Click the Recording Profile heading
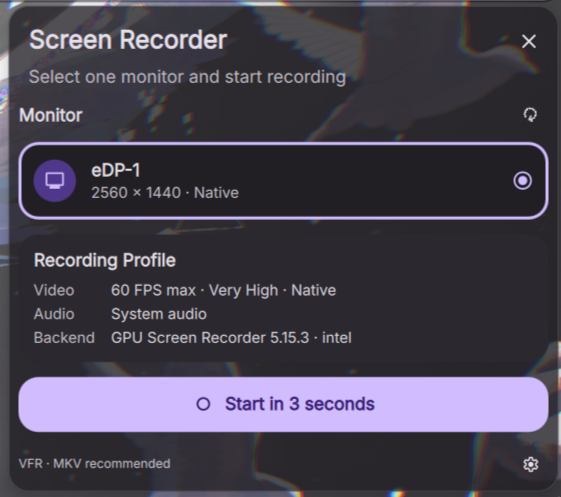The width and height of the screenshot is (561, 497). pos(105,260)
